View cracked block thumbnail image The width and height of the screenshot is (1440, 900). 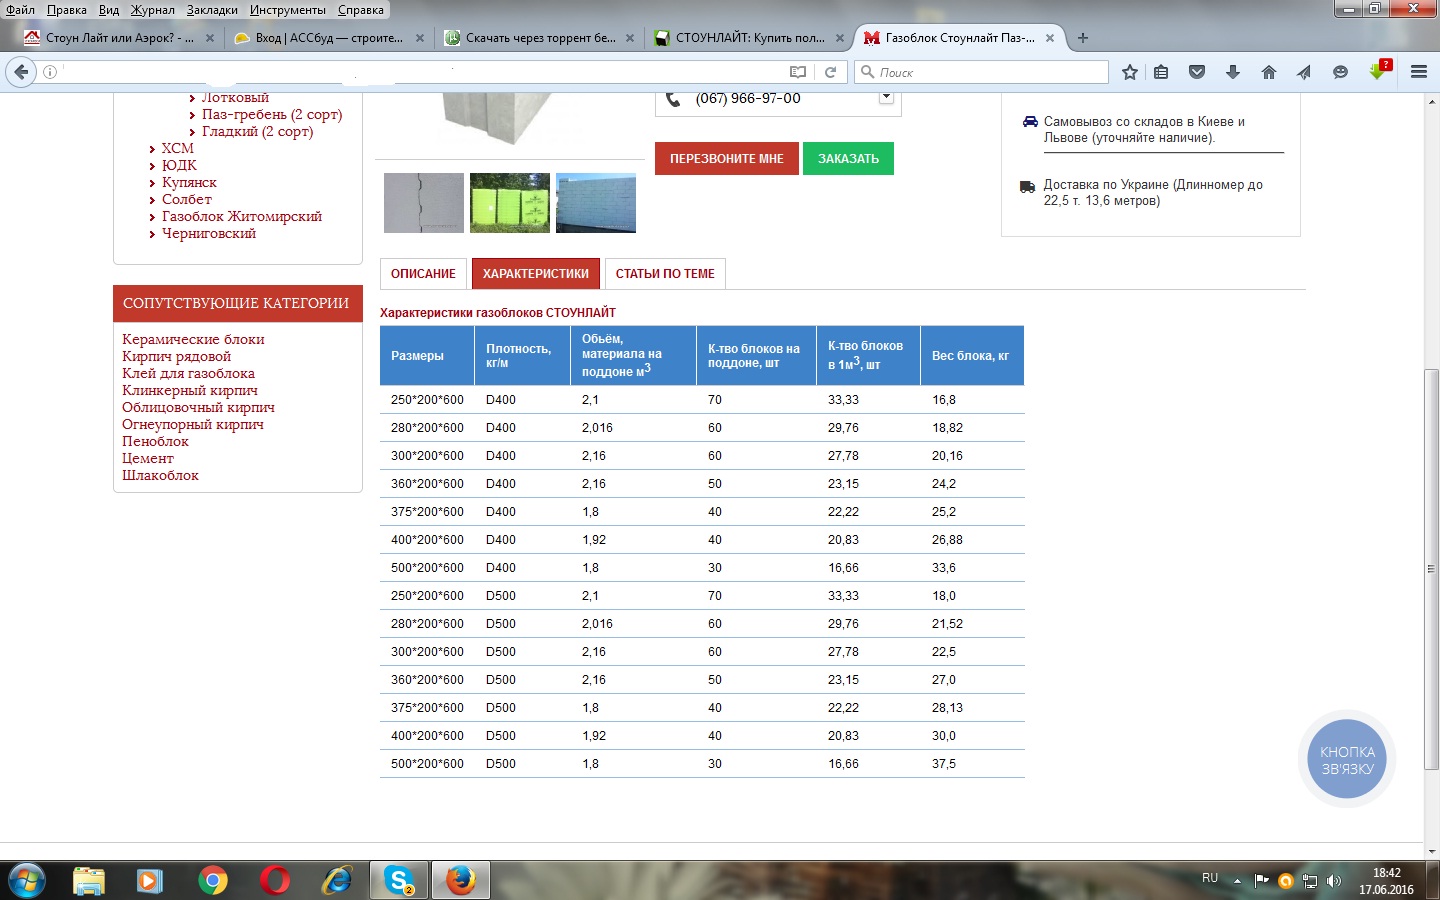click(424, 203)
